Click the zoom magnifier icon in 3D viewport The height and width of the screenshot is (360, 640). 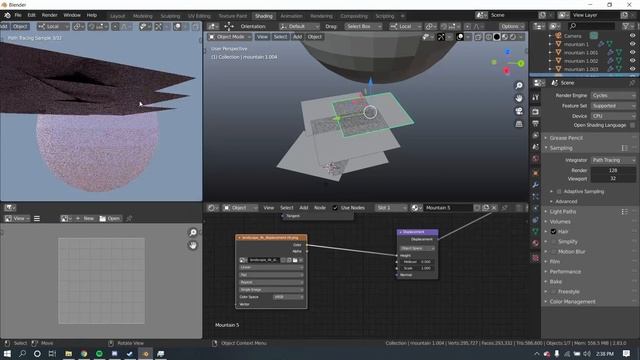[x=519, y=85]
